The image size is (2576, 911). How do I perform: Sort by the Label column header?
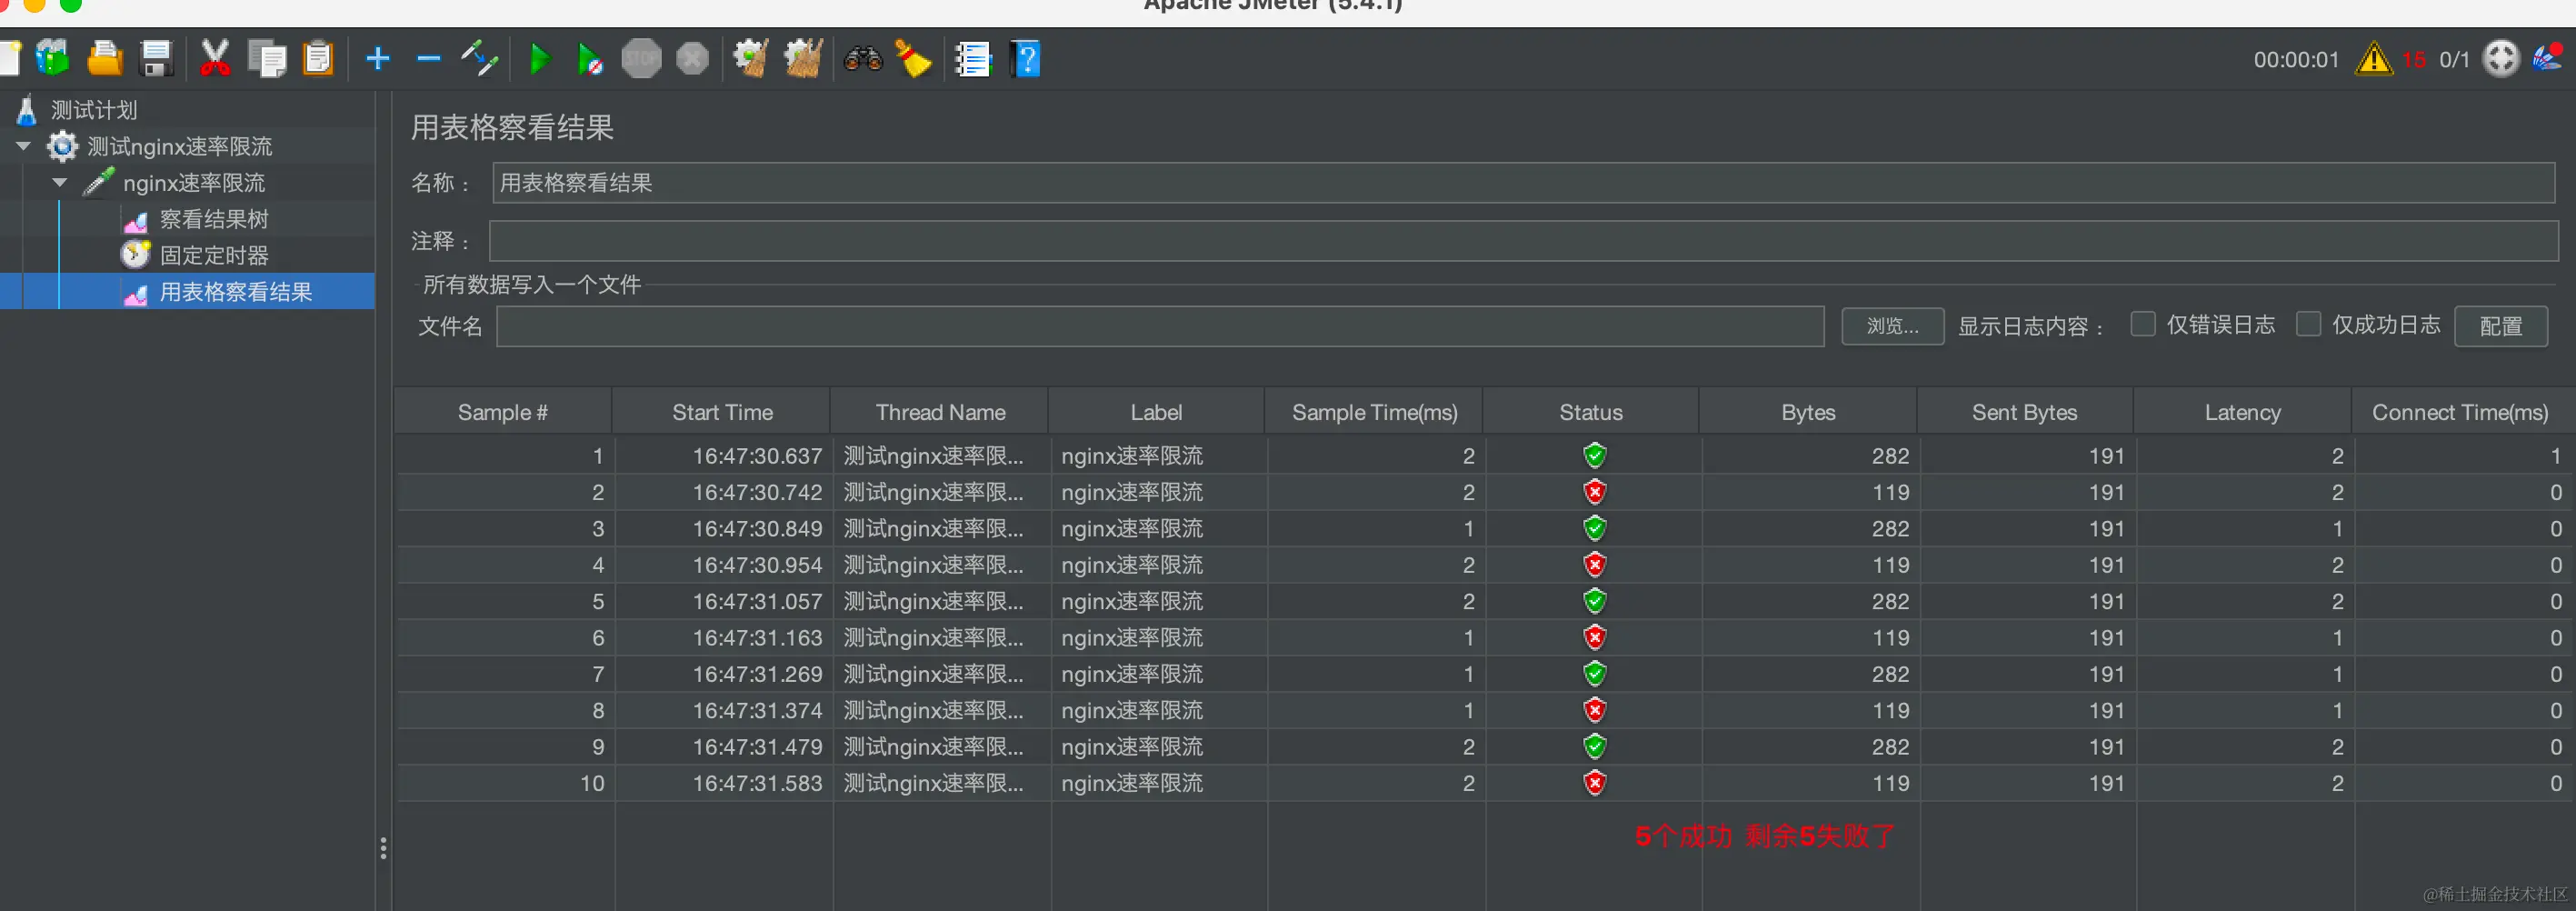[x=1156, y=412]
